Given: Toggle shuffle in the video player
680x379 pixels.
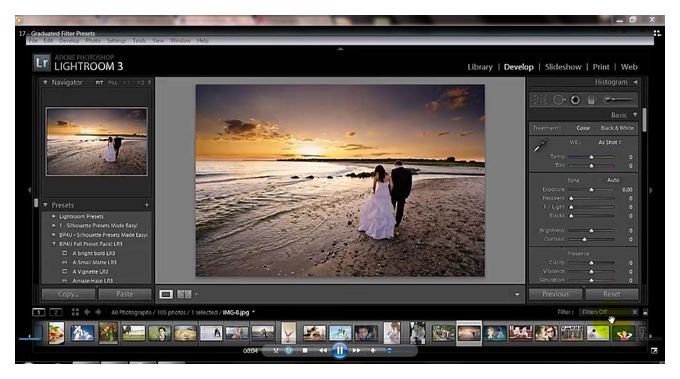Looking at the screenshot, I should tap(276, 350).
